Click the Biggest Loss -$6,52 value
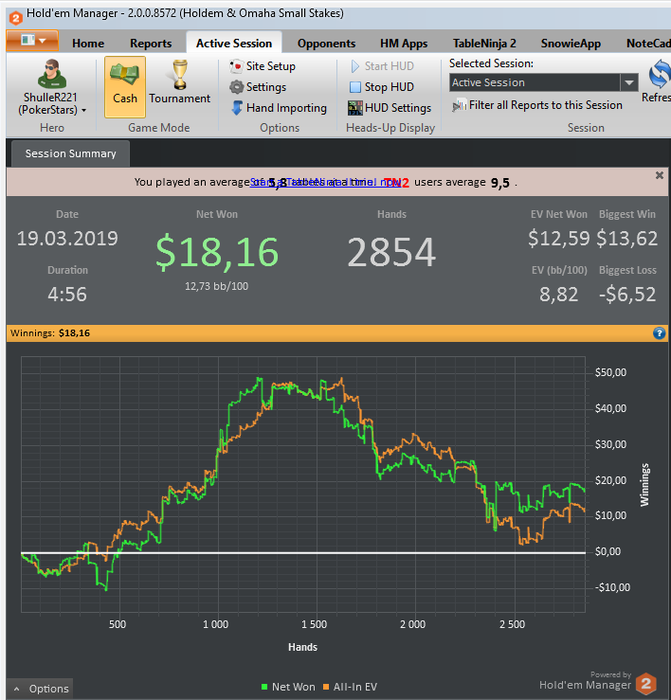 (627, 294)
